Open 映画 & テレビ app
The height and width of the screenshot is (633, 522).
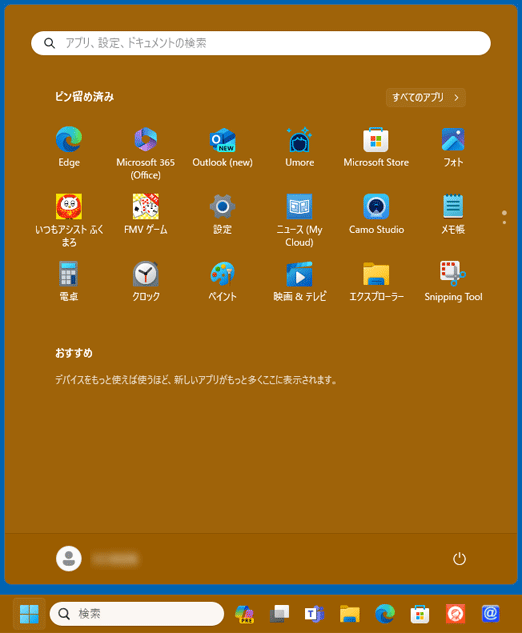[299, 281]
